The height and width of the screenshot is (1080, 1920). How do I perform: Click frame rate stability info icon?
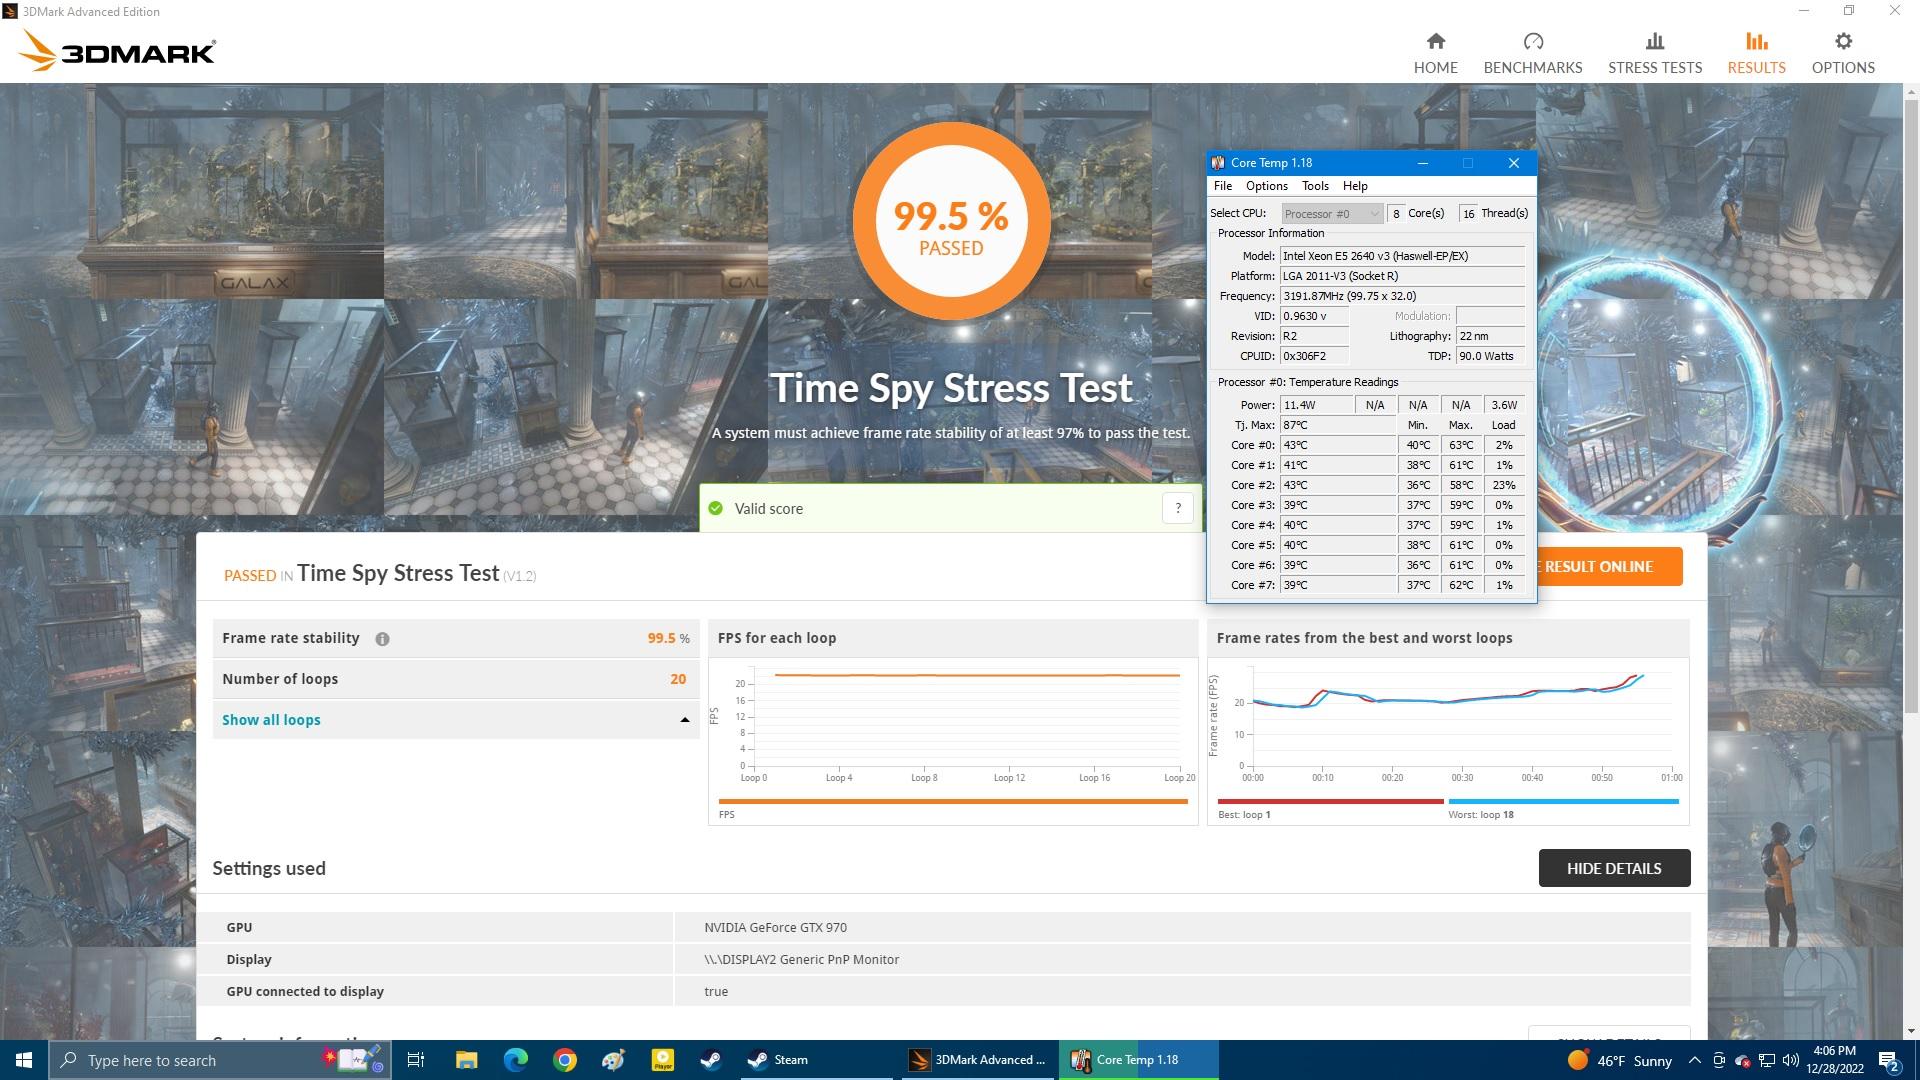coord(382,639)
